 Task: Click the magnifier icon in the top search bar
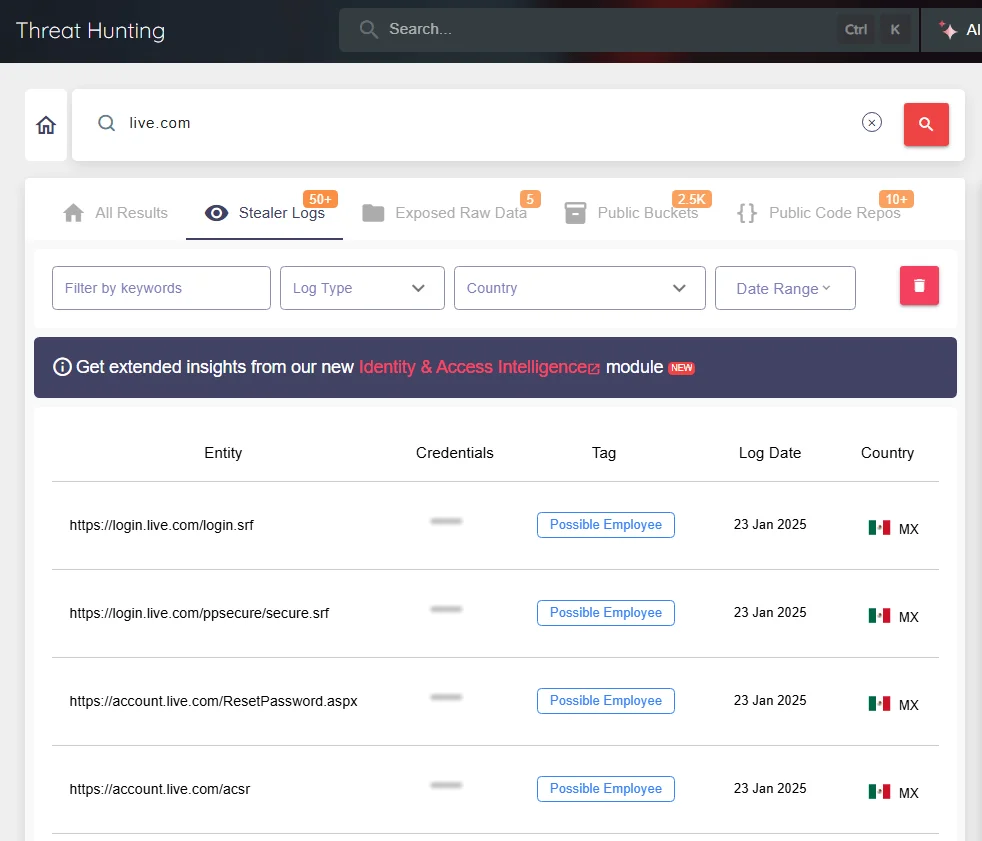368,29
